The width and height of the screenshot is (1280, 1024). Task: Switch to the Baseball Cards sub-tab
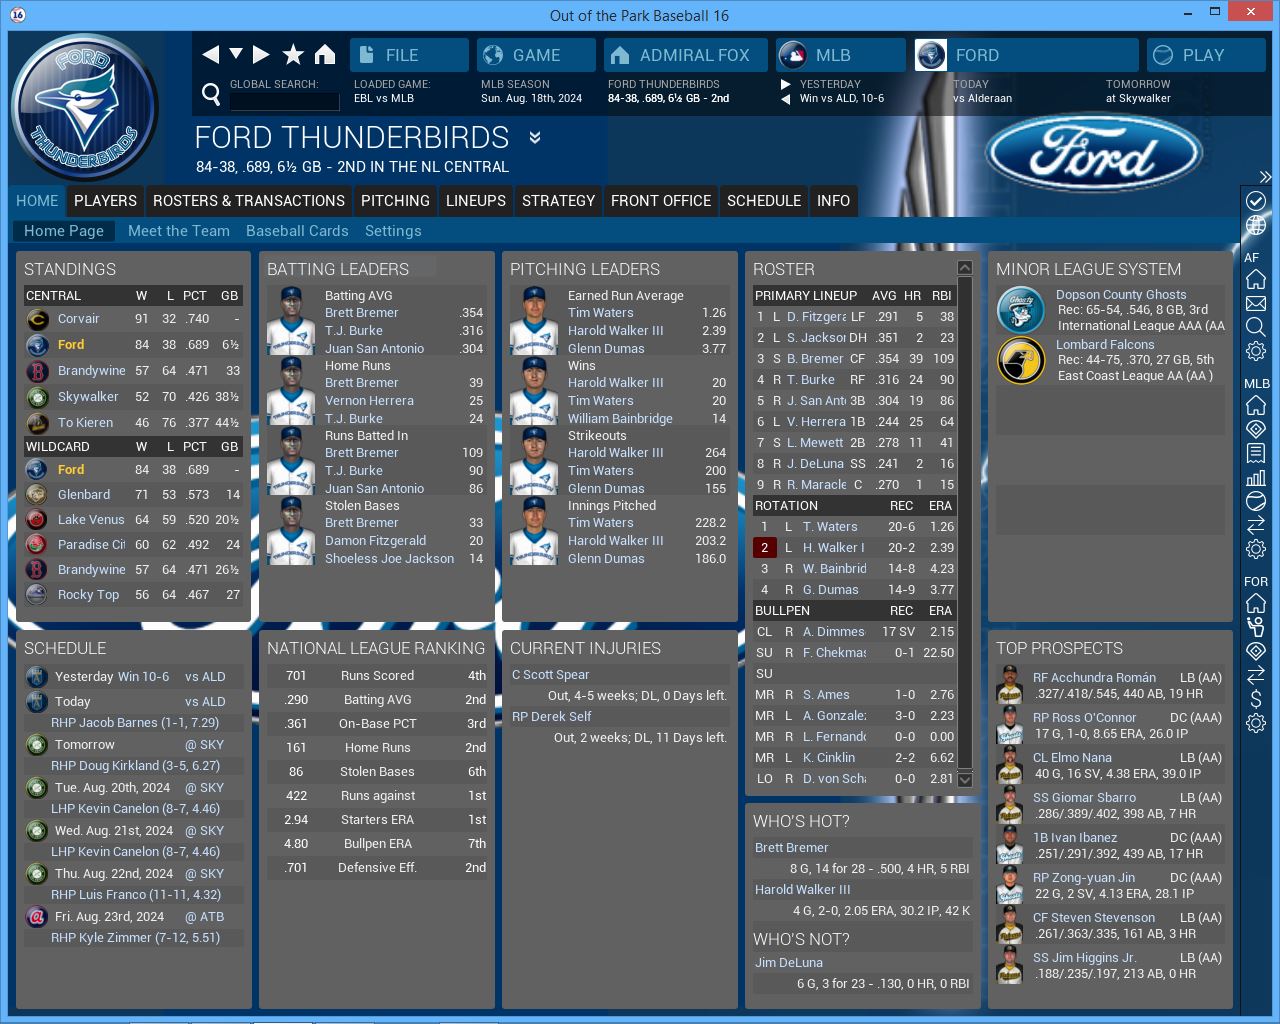(x=297, y=231)
